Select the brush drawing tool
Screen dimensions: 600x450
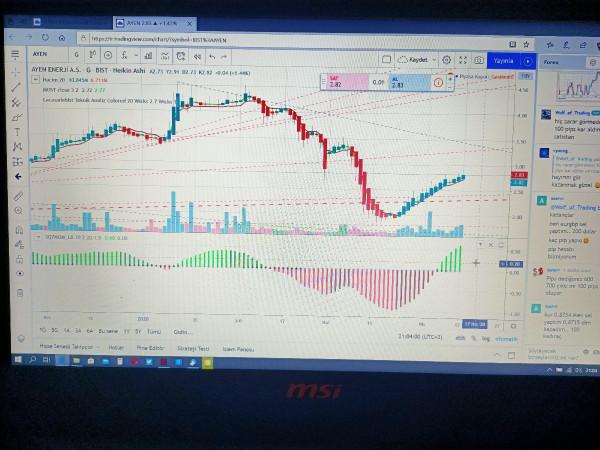pyautogui.click(x=16, y=117)
